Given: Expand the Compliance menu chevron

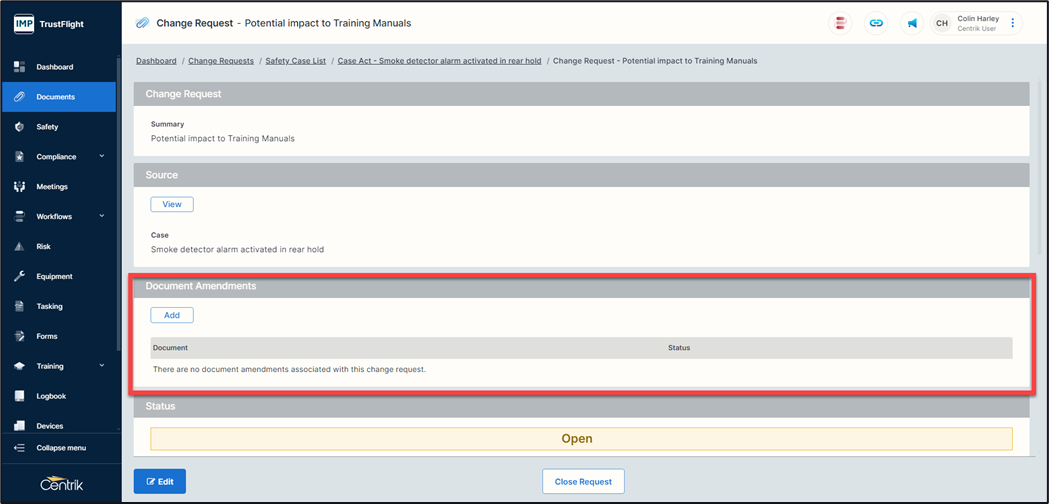Looking at the screenshot, I should point(102,157).
